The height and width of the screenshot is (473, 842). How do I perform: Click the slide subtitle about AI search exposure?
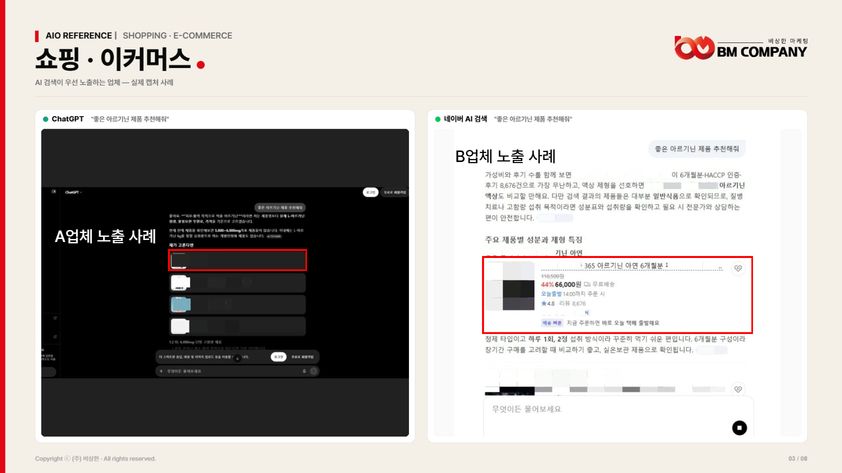(104, 82)
